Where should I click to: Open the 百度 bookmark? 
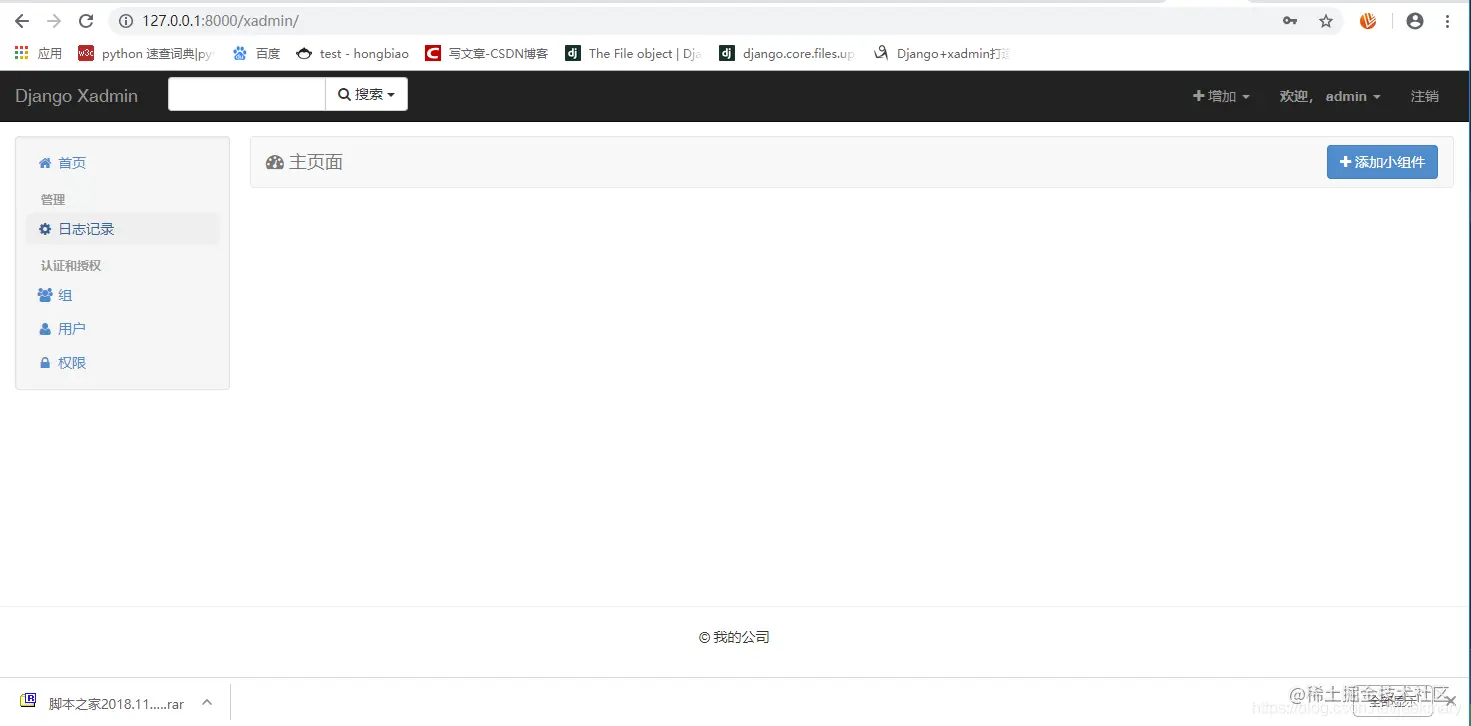[257, 54]
